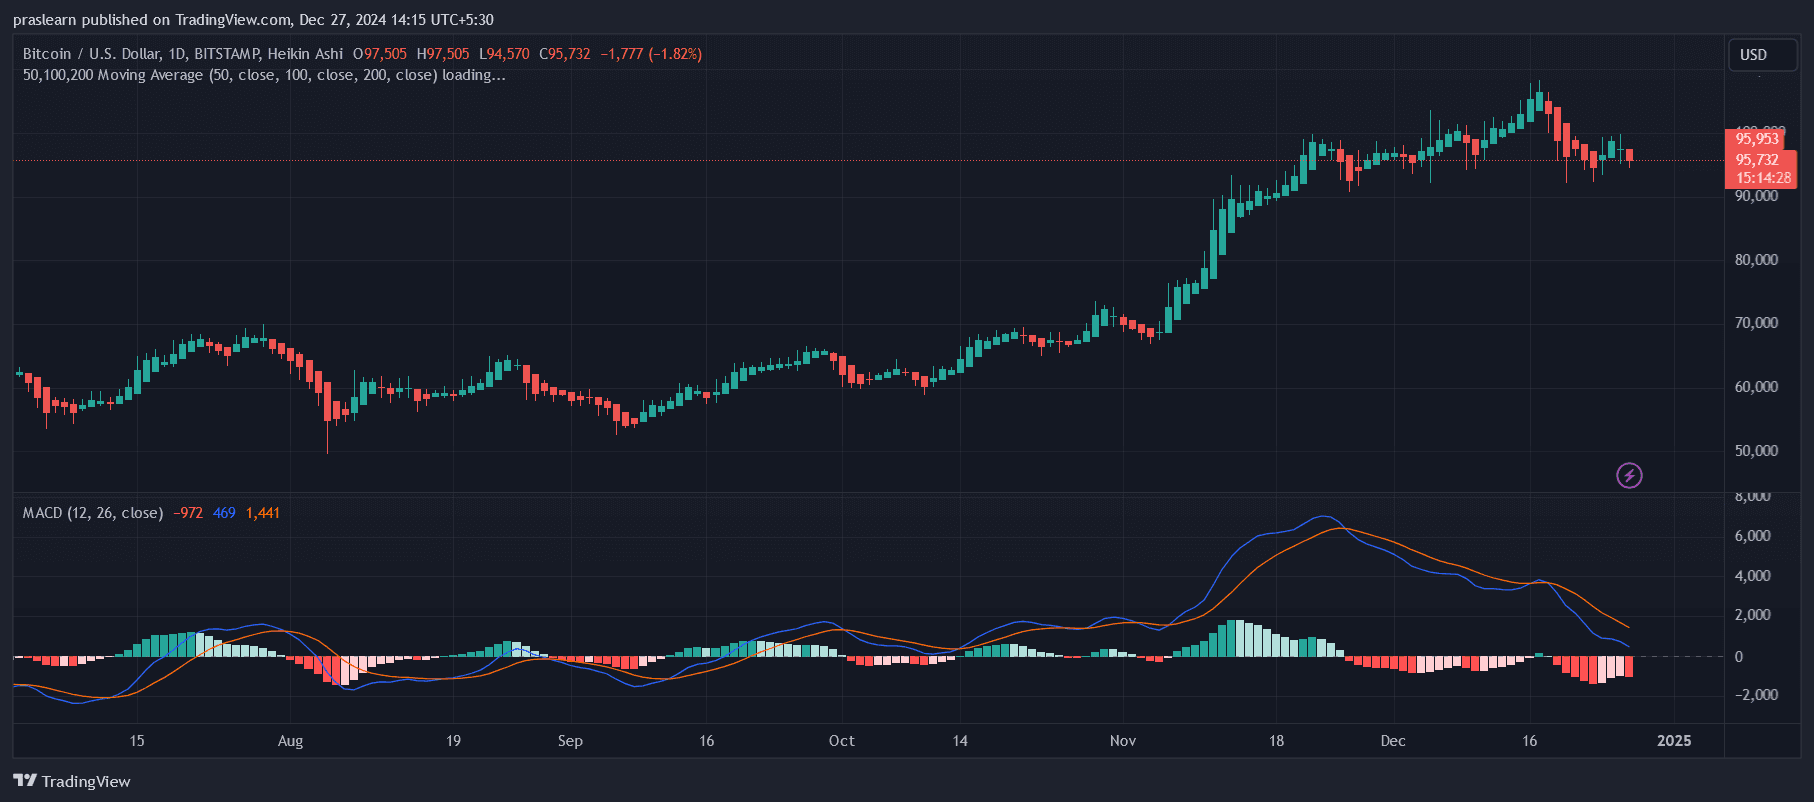Click the orange signal value 1,441

(263, 513)
